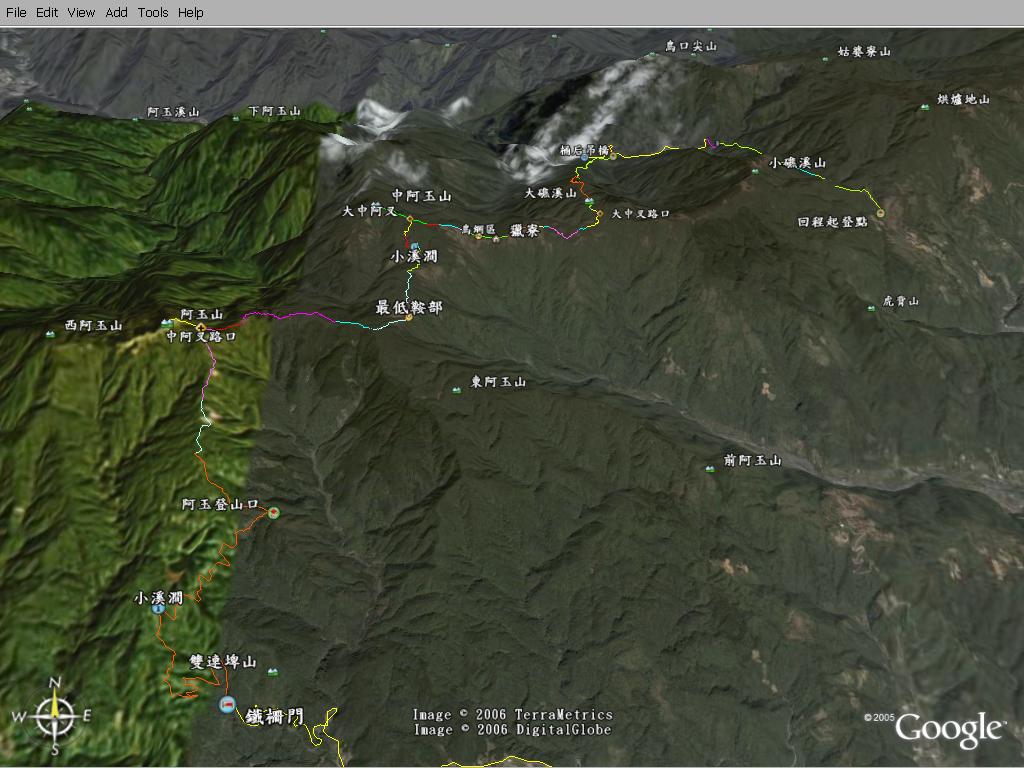Open the Edit menu
The image size is (1024, 768).
tap(47, 12)
